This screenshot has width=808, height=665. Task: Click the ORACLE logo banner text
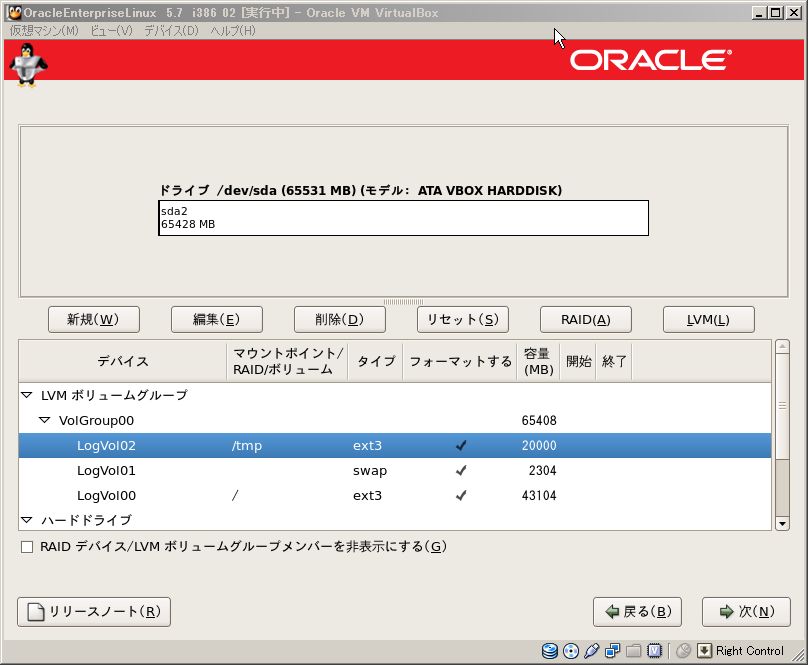pos(650,60)
